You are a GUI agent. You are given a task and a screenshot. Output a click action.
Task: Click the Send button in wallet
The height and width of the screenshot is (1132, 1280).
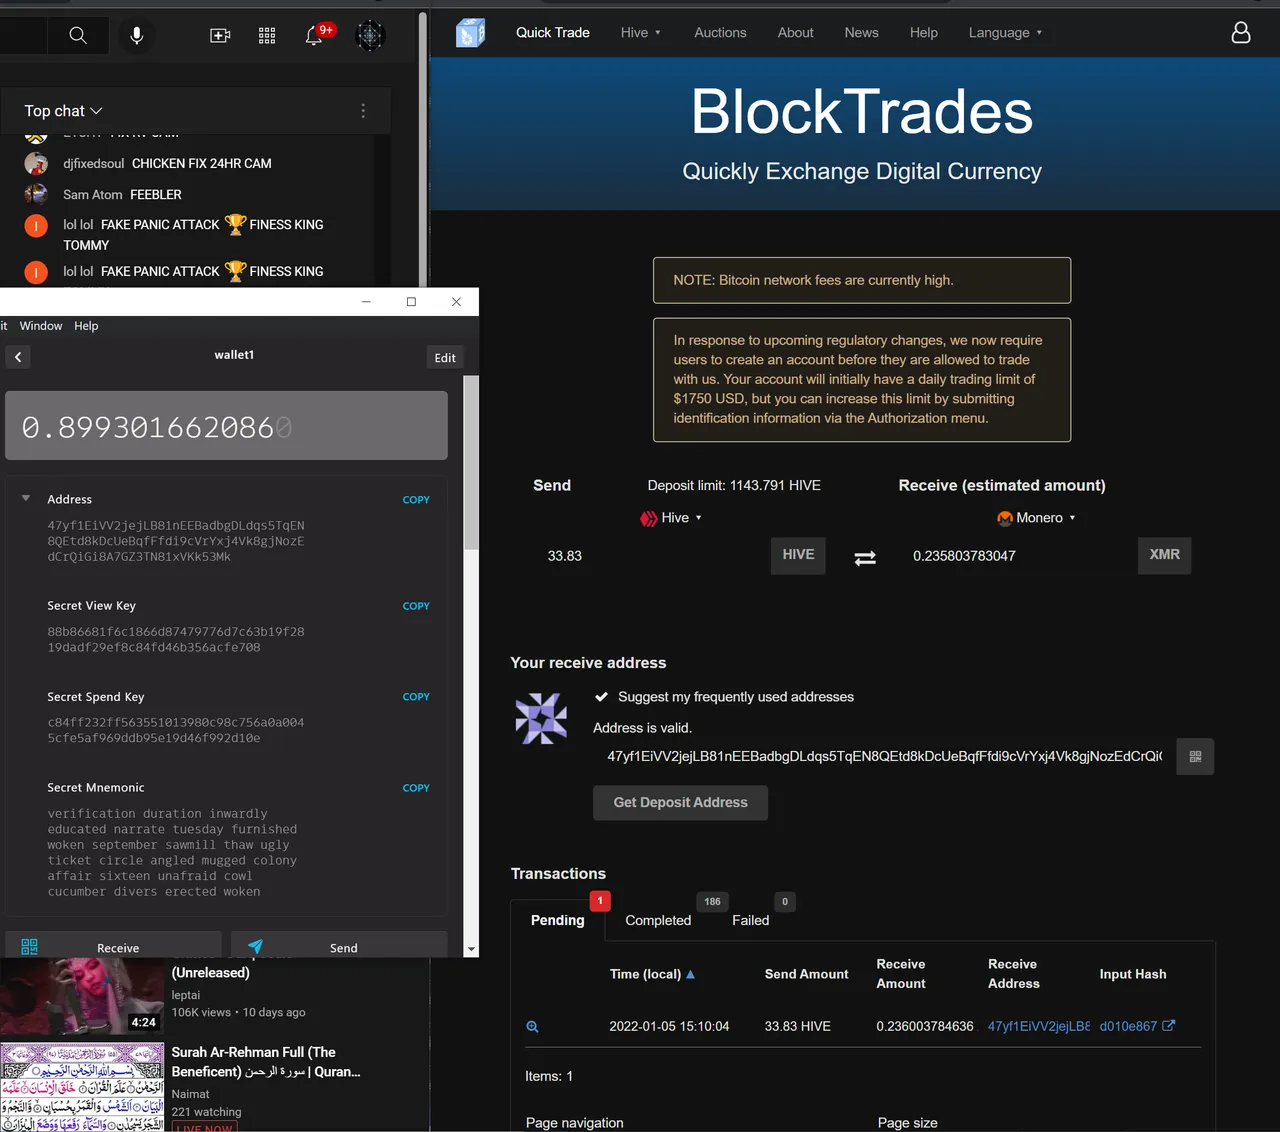tap(339, 946)
